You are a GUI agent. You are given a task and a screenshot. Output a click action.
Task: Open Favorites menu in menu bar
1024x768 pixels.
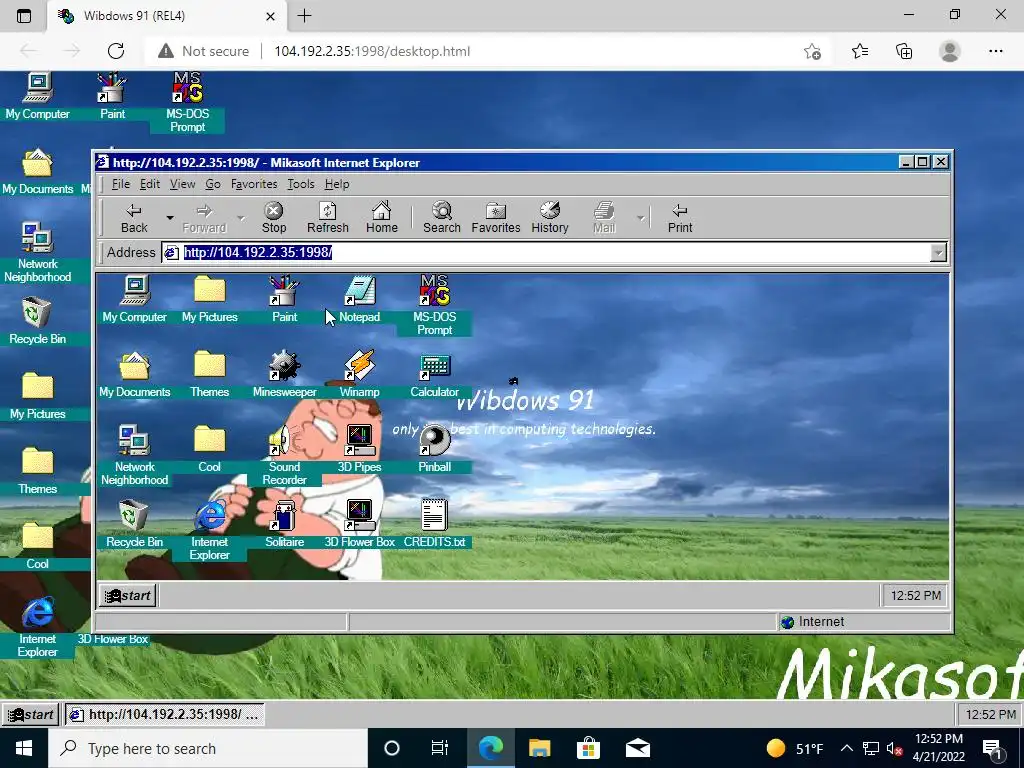[x=254, y=184]
